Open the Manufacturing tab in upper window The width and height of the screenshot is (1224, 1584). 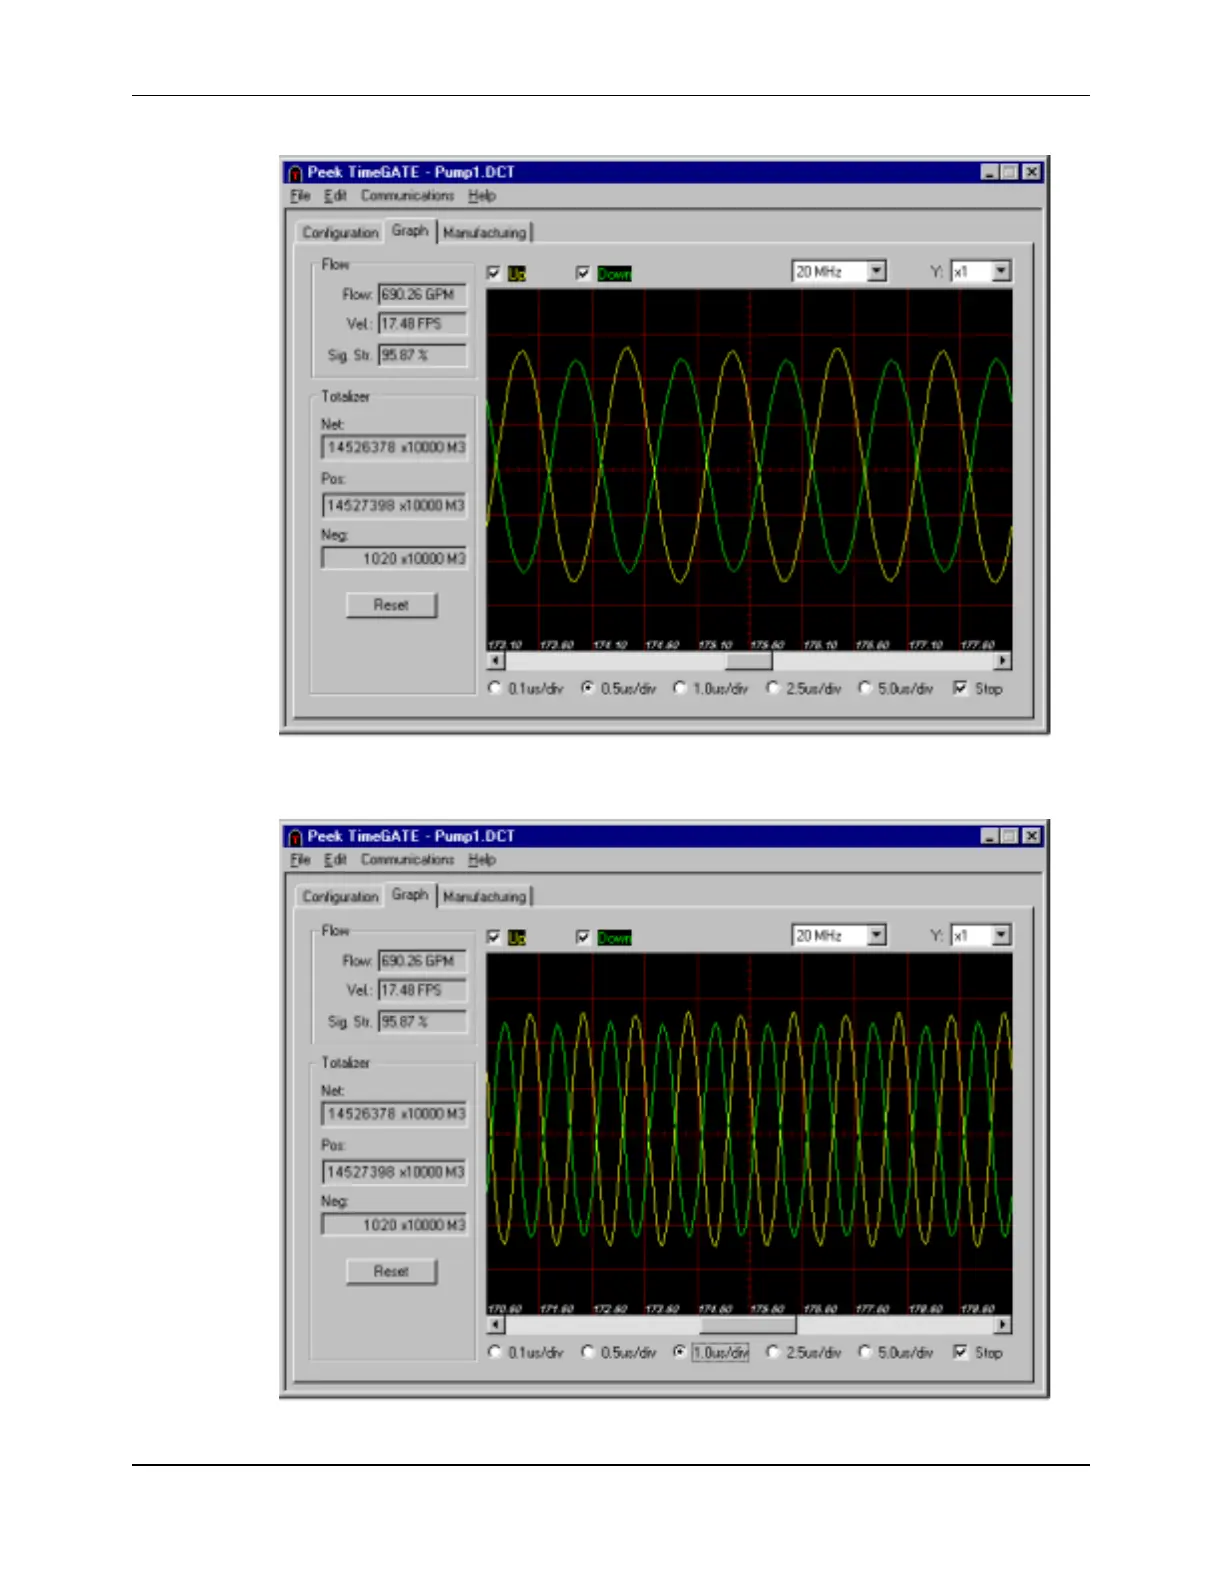tap(484, 233)
